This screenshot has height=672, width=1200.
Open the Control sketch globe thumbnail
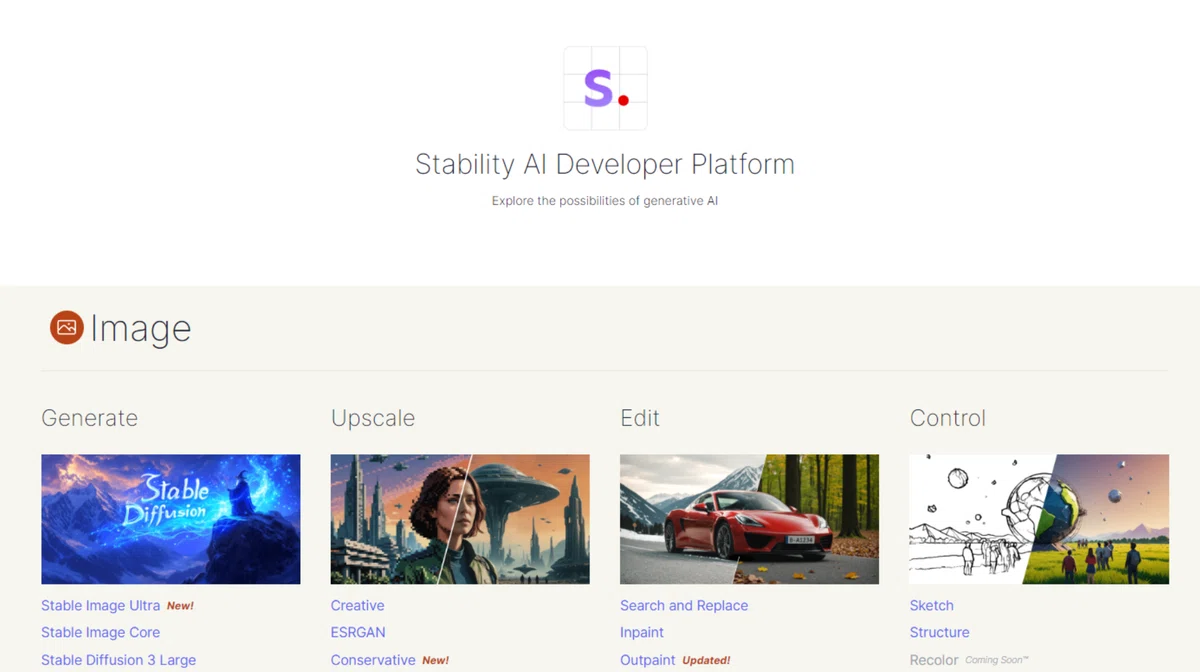point(1039,519)
